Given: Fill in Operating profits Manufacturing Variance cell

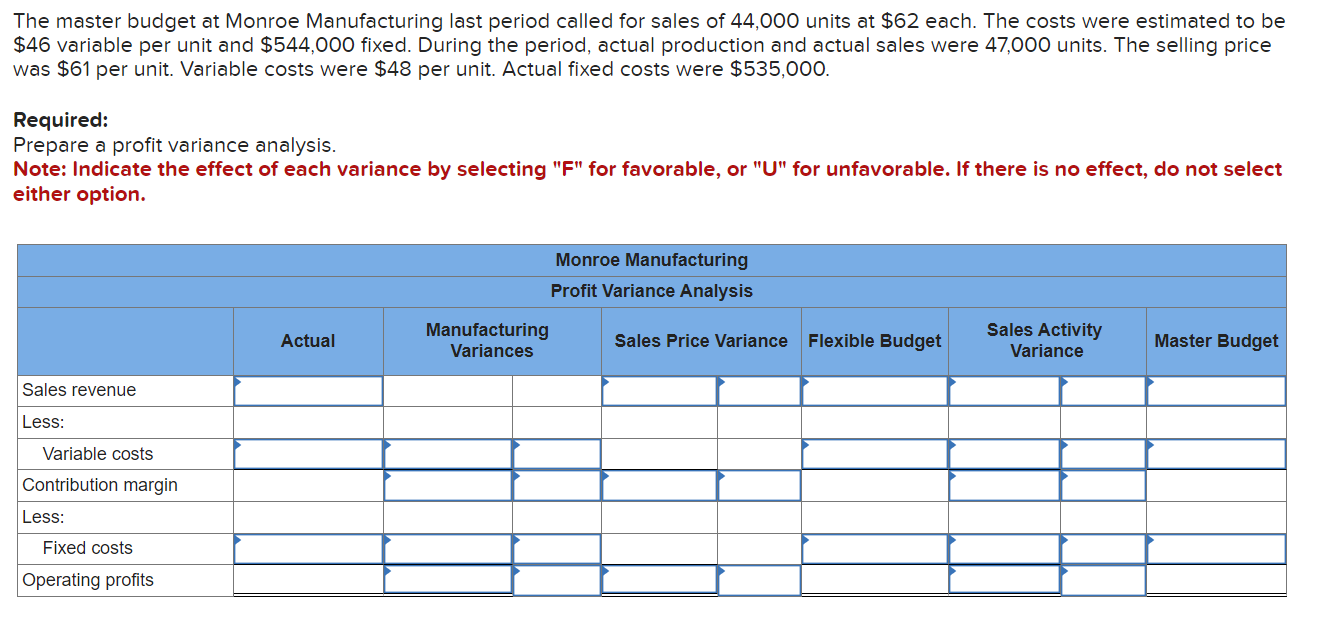Looking at the screenshot, I should [448, 580].
